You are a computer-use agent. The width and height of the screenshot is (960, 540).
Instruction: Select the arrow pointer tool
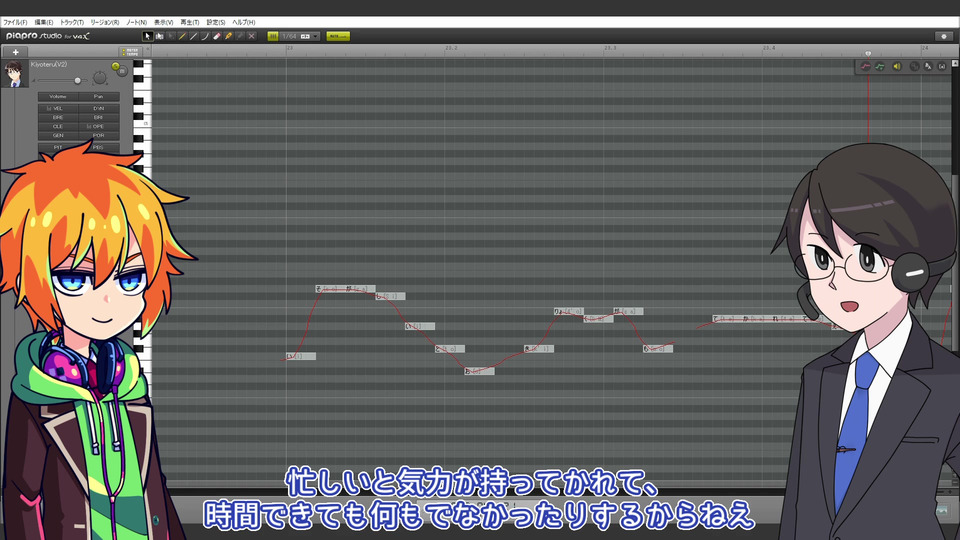pyautogui.click(x=147, y=36)
